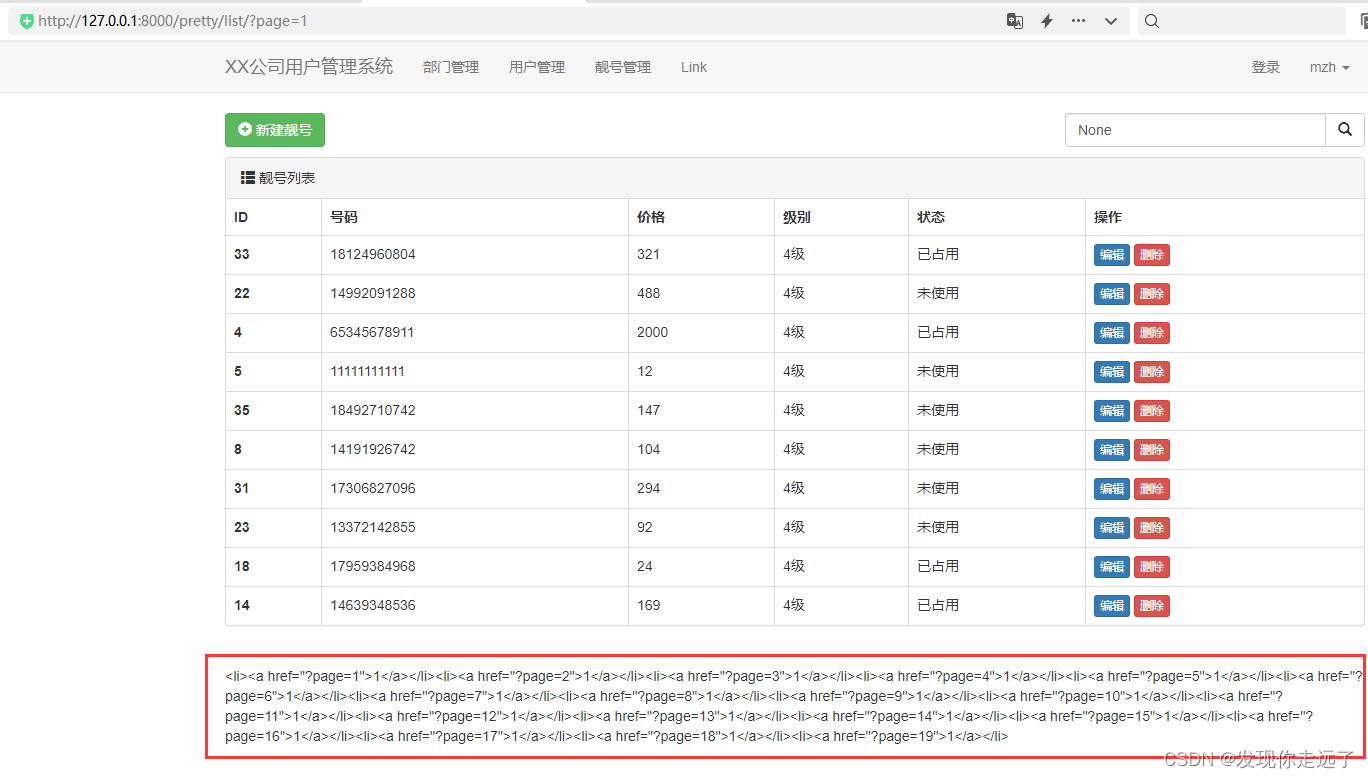This screenshot has width=1368, height=778.
Task: Click the browser search magnifier icon
Action: [x=1152, y=21]
